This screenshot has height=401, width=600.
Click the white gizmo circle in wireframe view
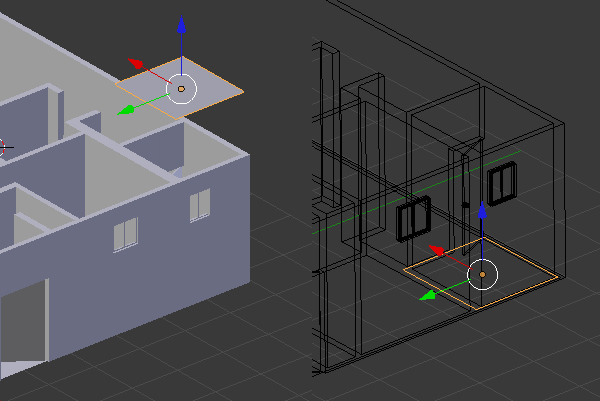[483, 275]
